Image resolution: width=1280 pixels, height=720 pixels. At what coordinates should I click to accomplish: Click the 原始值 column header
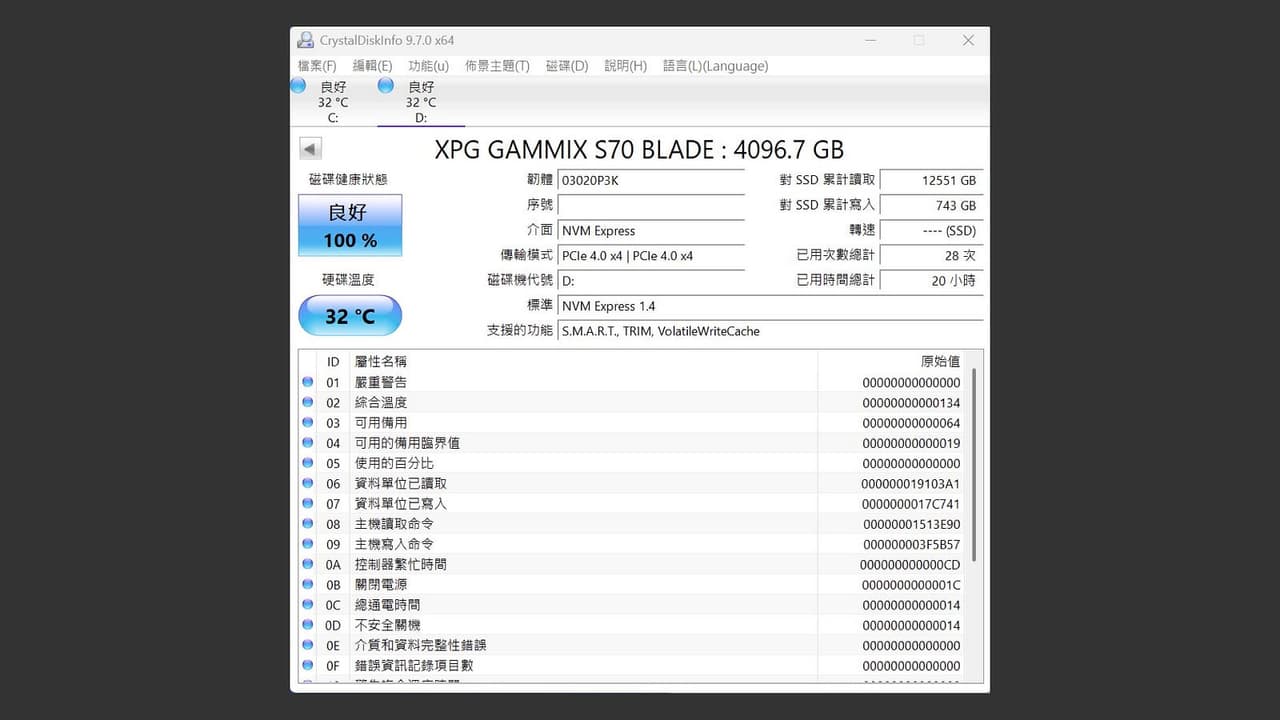(x=892, y=361)
